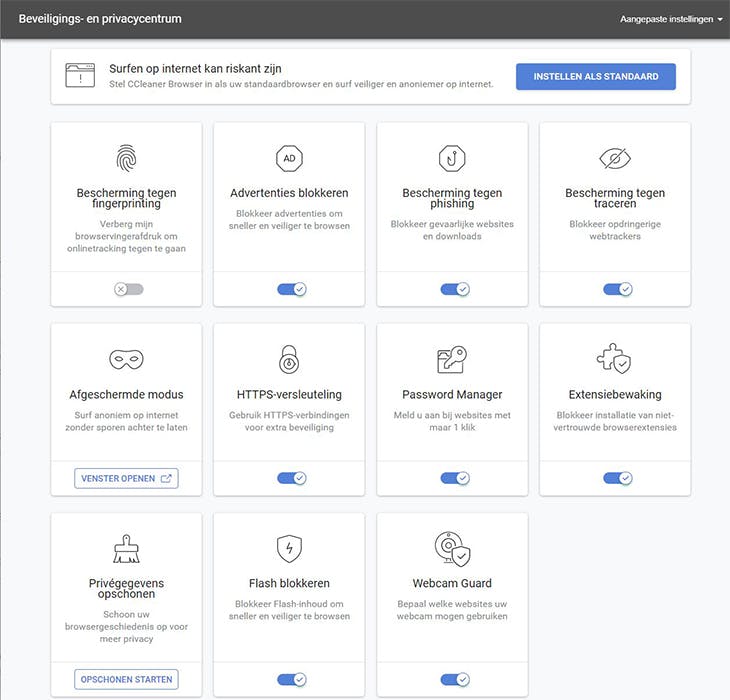Click the 'HTTPS-versleuteling' title

pos(289,394)
